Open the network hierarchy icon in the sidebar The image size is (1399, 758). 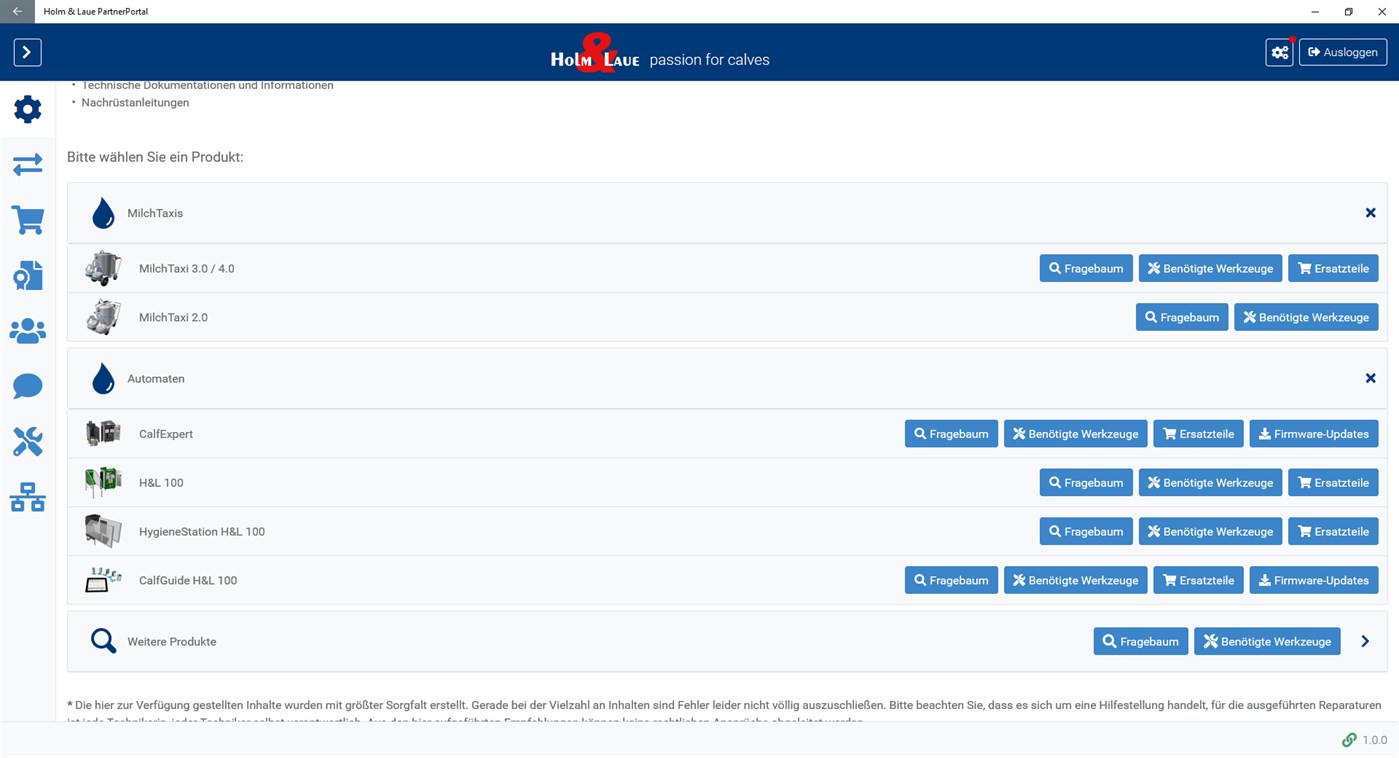[27, 497]
